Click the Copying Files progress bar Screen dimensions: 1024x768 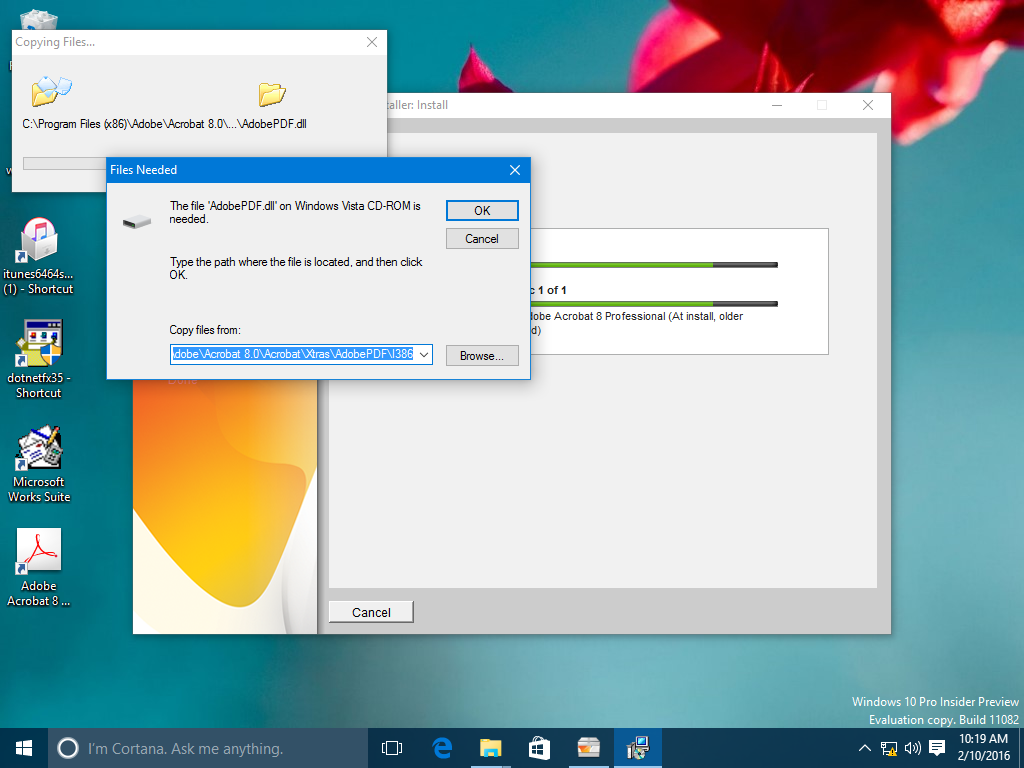65,163
